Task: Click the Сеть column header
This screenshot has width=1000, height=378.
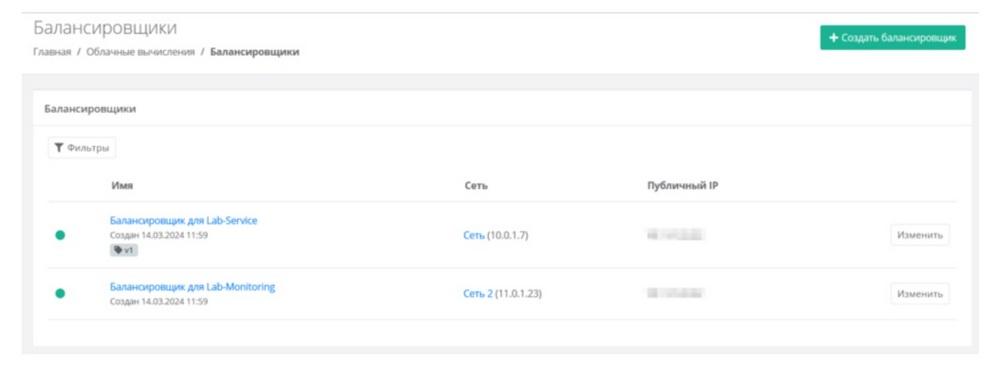Action: [x=476, y=185]
